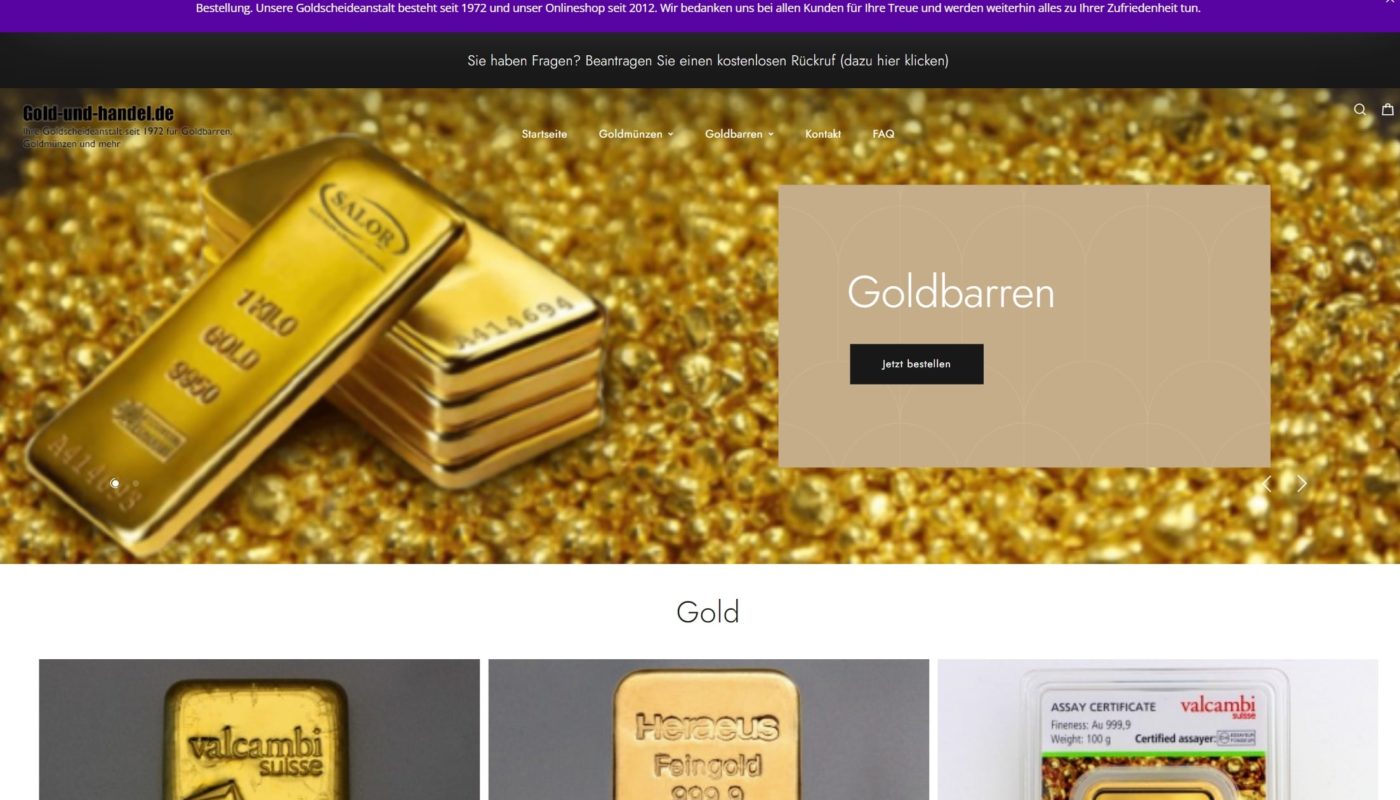Open the shopping cart bag icon

point(1387,109)
